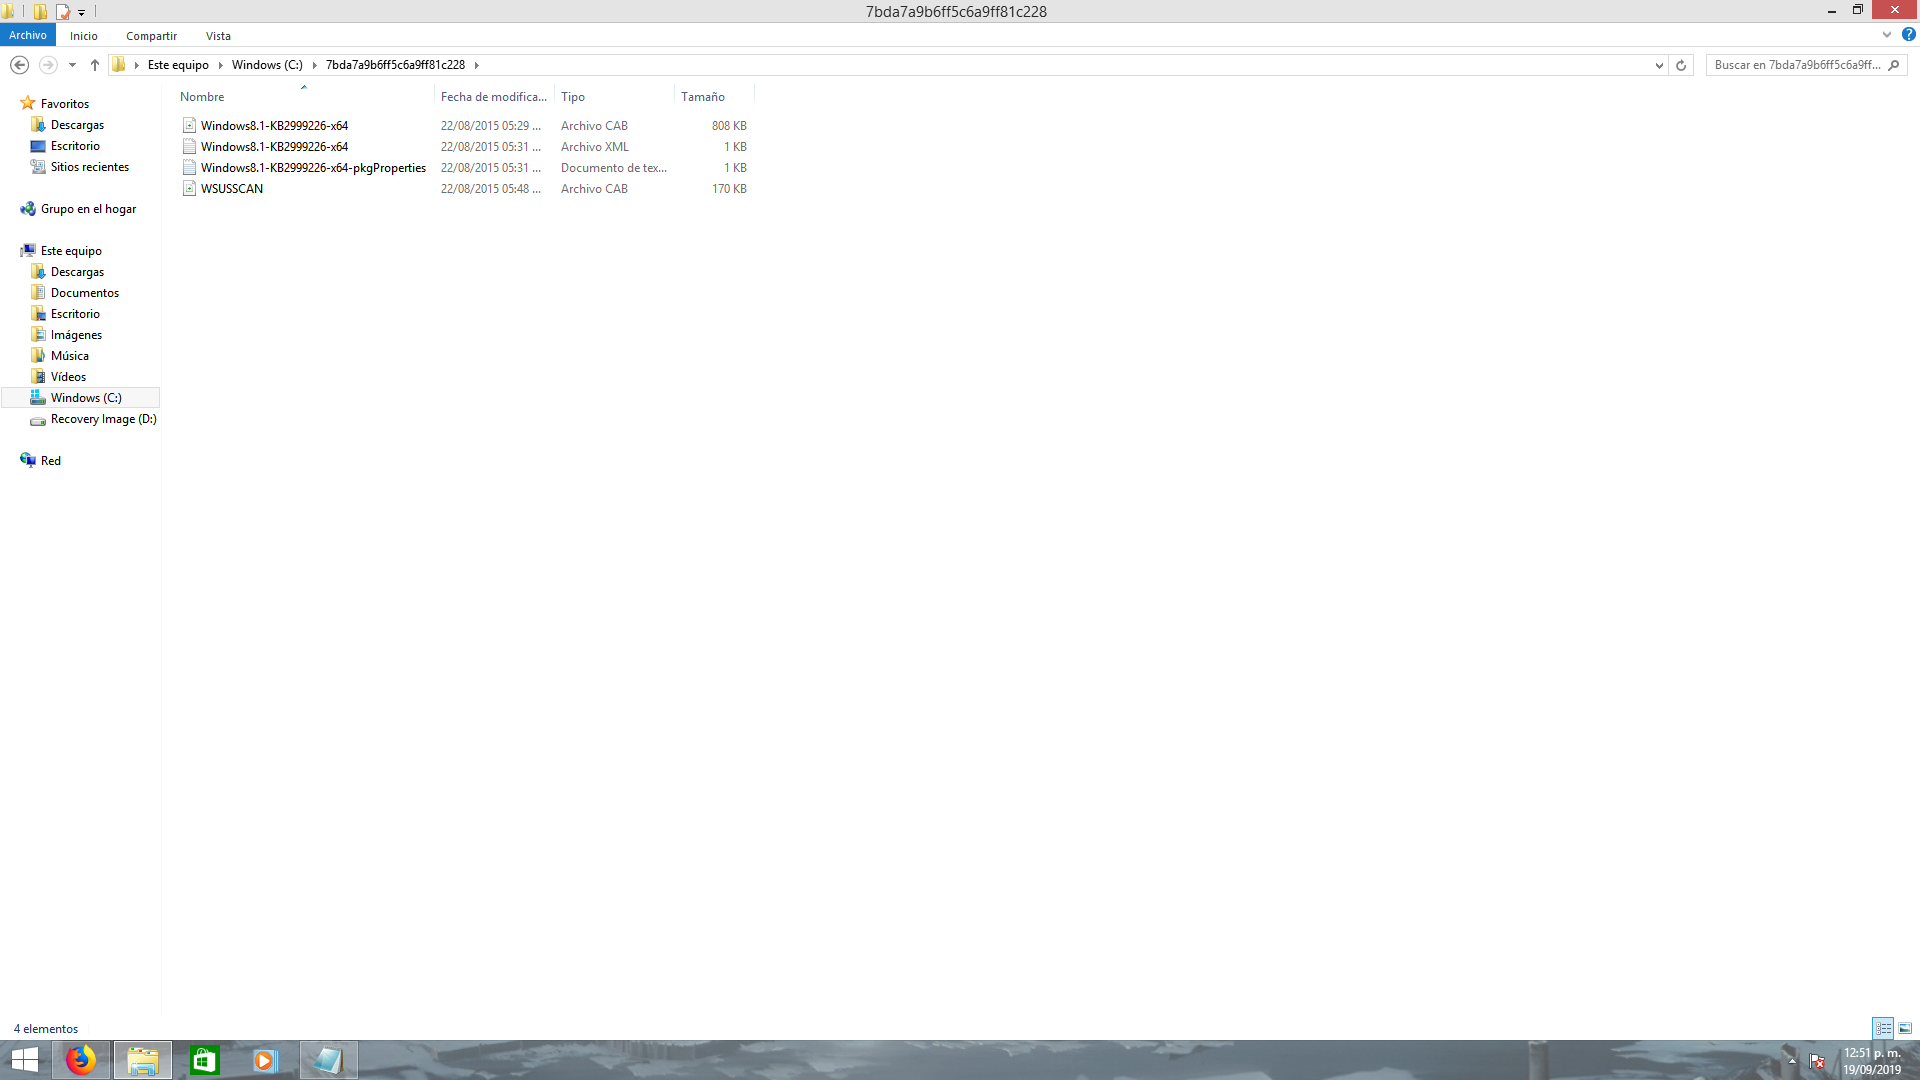Sort files by Tamaño column
The width and height of the screenshot is (1920, 1080).
click(x=703, y=97)
